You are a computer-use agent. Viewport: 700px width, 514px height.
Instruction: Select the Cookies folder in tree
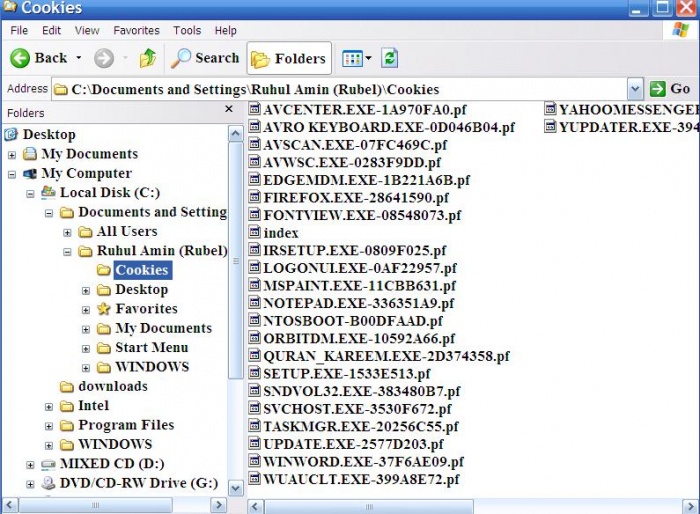142,270
